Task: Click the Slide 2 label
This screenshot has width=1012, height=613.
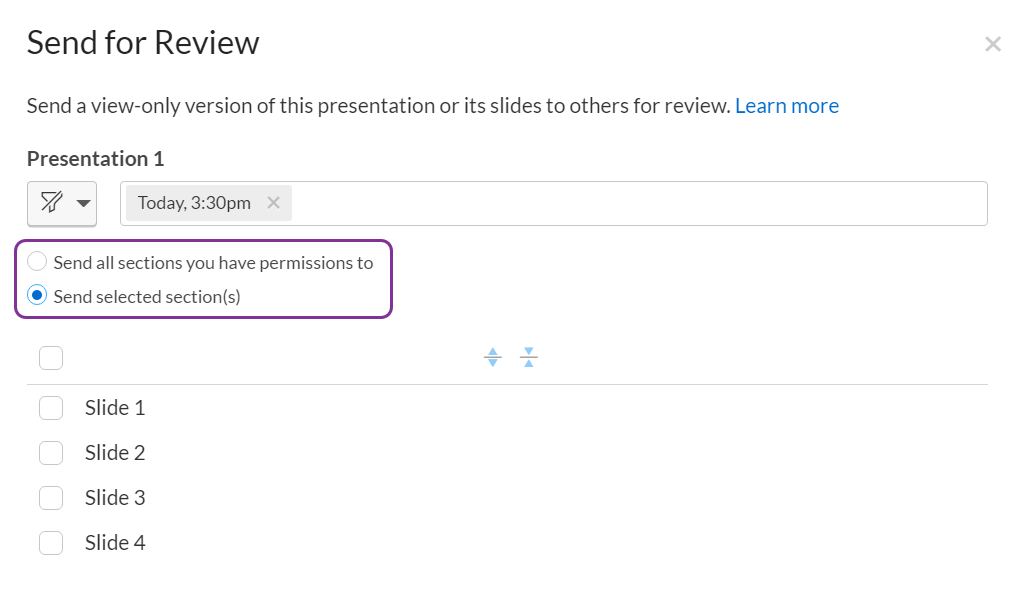Action: (115, 453)
